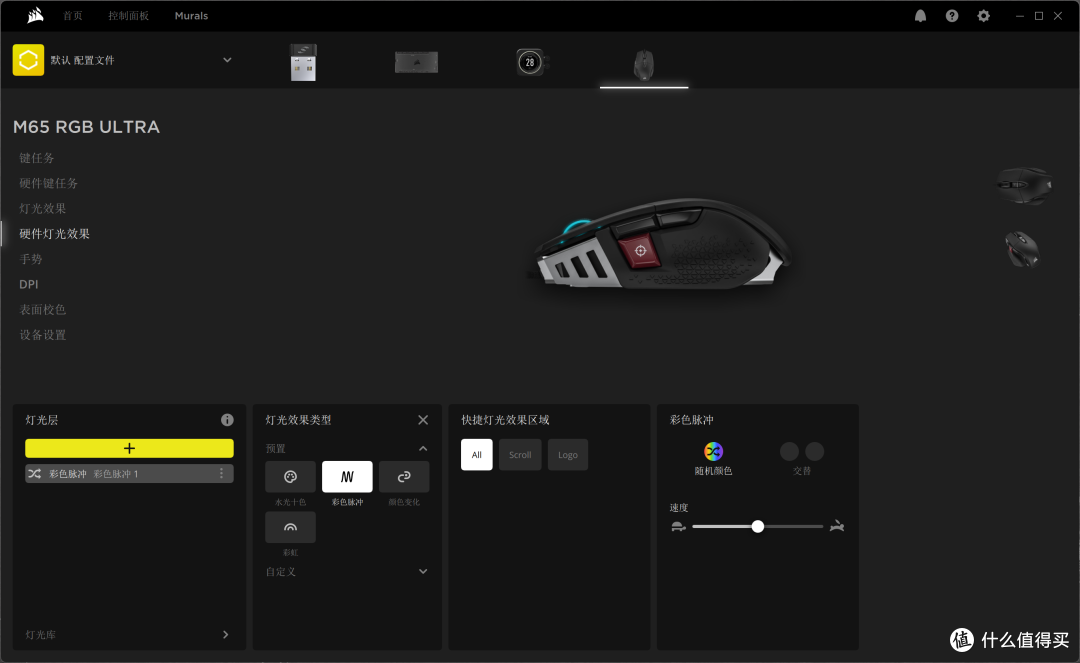Select the cooler device showing 28
The width and height of the screenshot is (1080, 663).
tap(530, 62)
